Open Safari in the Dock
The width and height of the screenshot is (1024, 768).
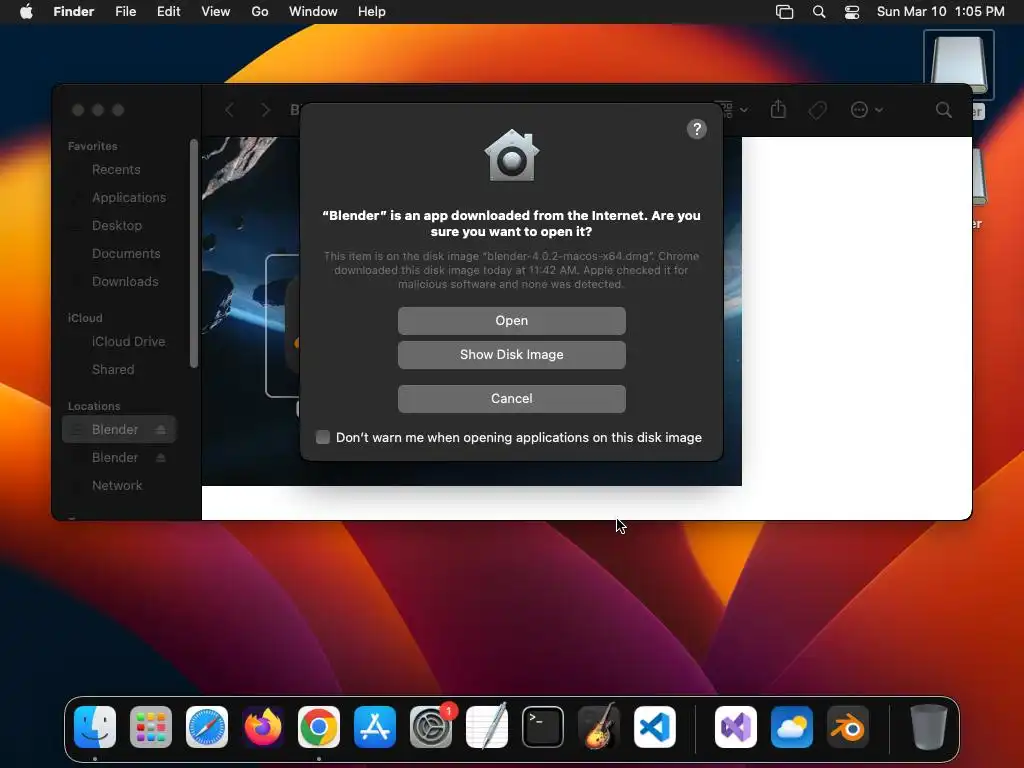point(207,727)
